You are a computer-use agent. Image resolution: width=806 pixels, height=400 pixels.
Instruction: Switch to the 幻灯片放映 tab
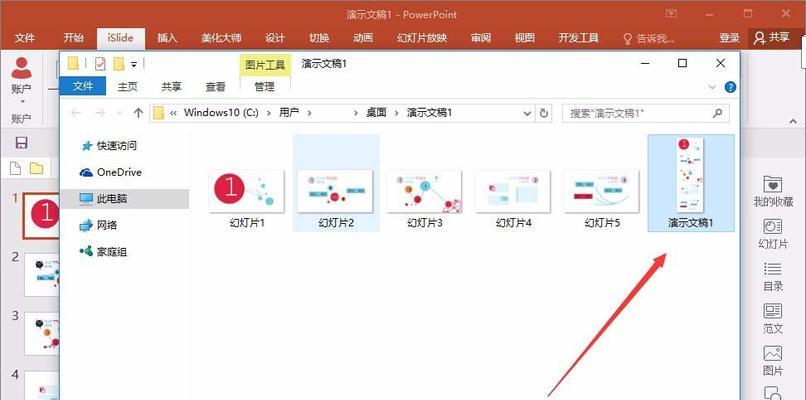422,38
